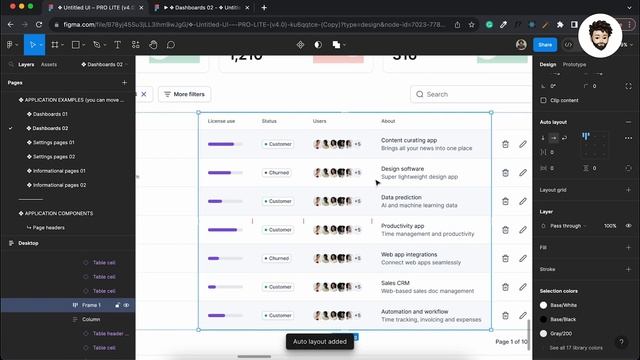
Task: Toggle visibility of Frame 1 layer
Action: pyautogui.click(x=127, y=305)
